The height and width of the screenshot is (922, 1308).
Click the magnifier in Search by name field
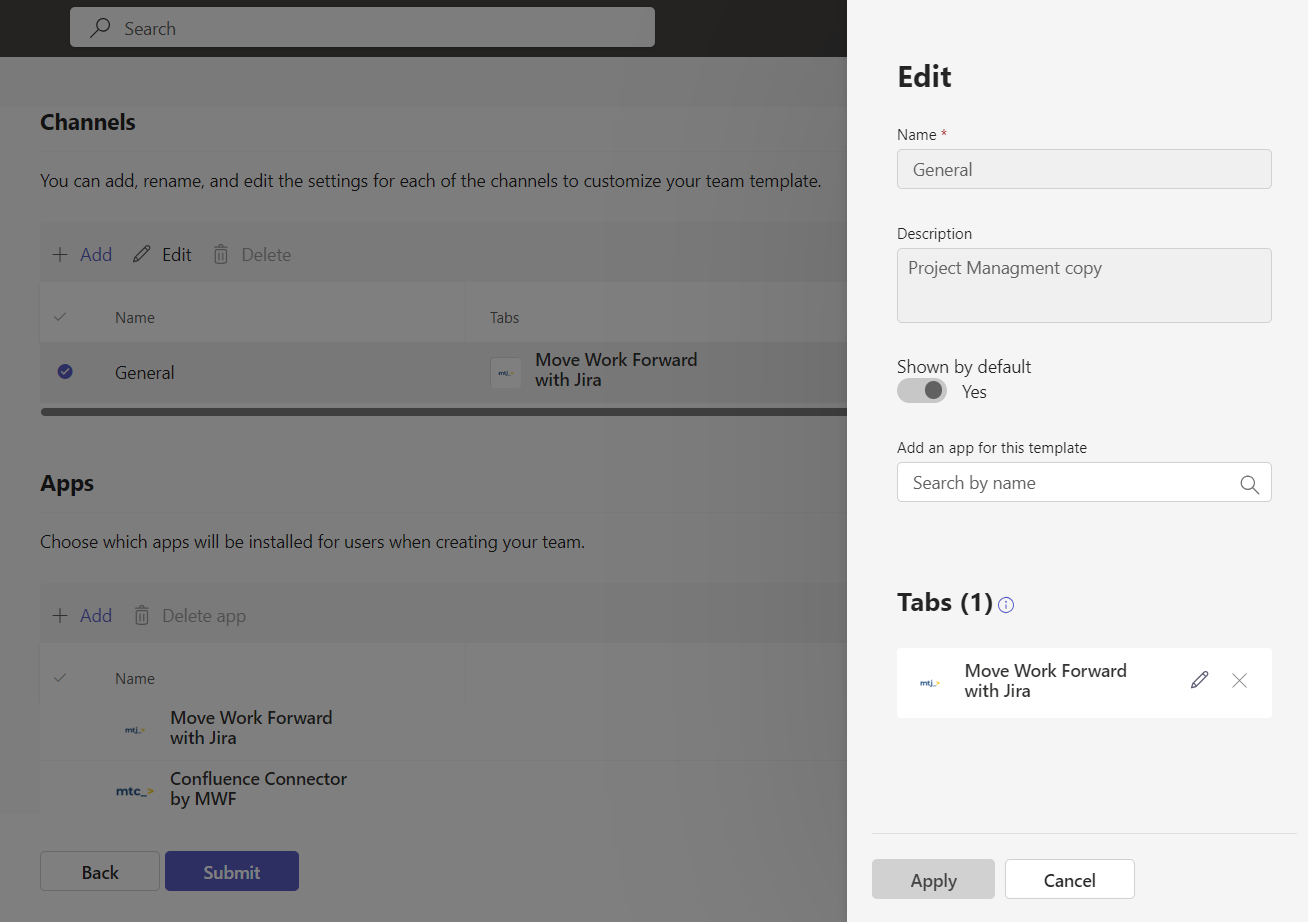[x=1249, y=484]
